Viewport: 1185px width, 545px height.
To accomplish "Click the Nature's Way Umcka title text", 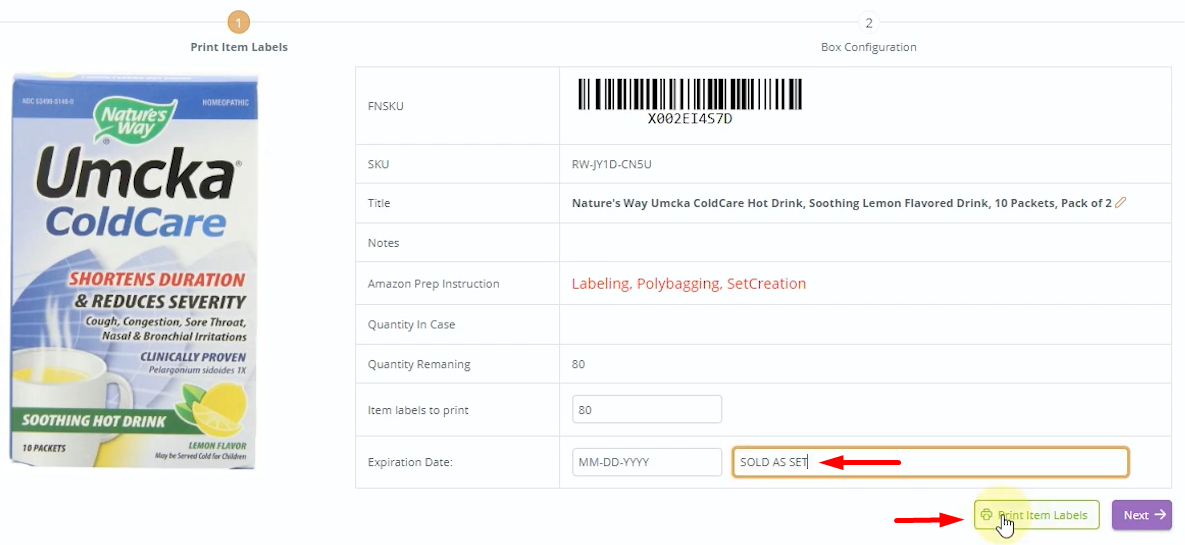I will click(841, 203).
